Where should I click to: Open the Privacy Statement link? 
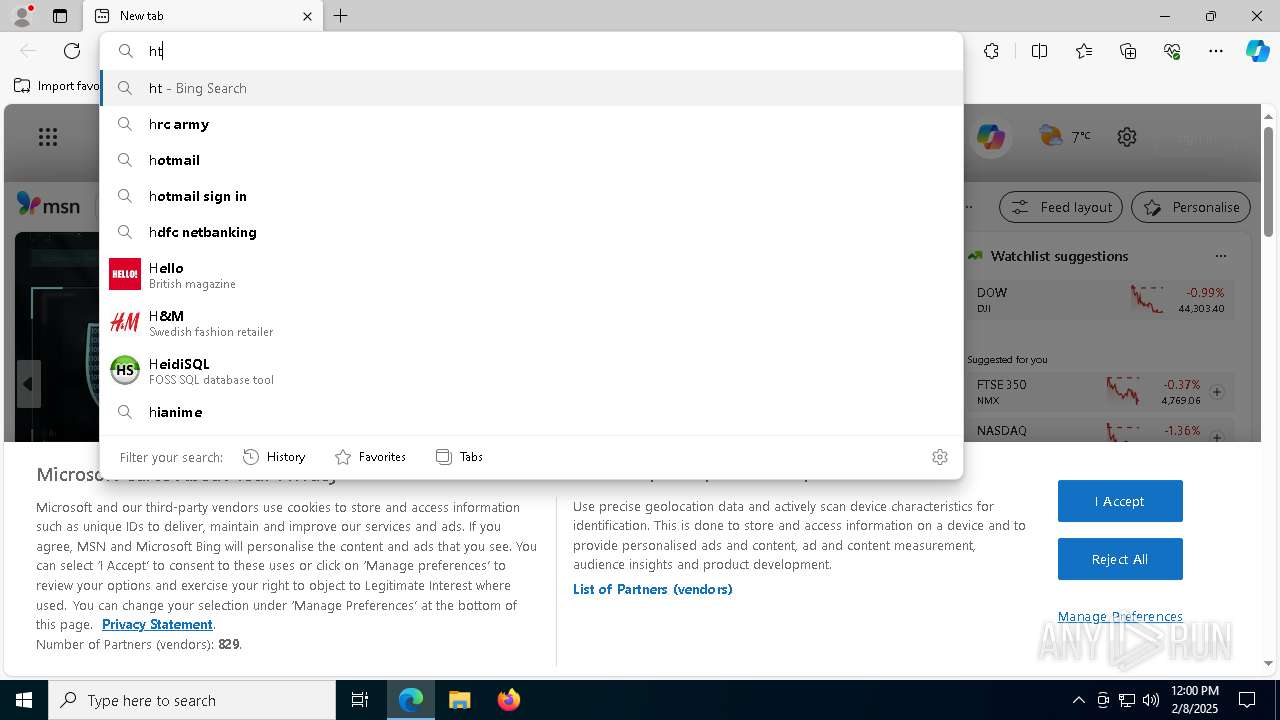[x=157, y=624]
